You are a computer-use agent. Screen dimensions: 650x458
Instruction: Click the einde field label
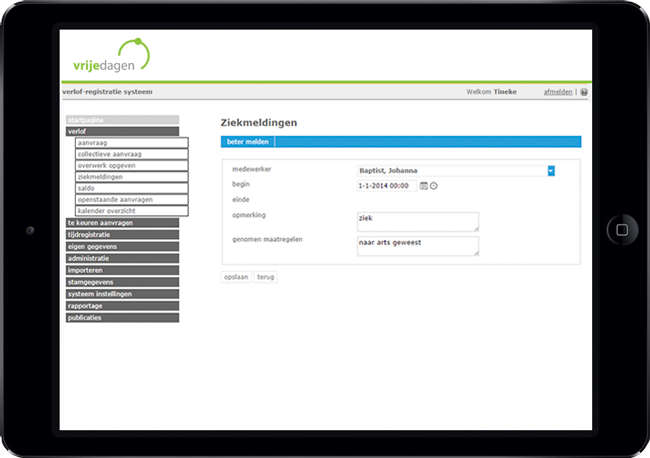(241, 200)
